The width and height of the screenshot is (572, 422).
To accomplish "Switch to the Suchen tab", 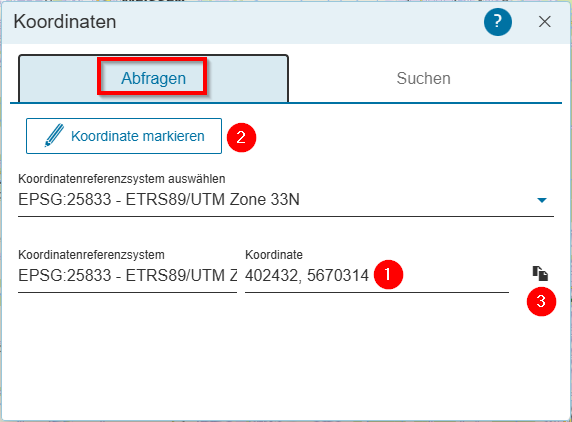I will click(x=424, y=78).
